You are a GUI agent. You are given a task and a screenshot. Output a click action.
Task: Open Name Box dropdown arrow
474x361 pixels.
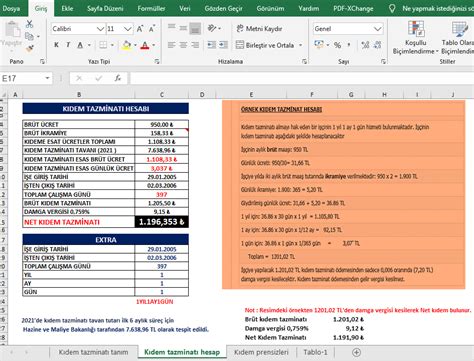[47, 78]
